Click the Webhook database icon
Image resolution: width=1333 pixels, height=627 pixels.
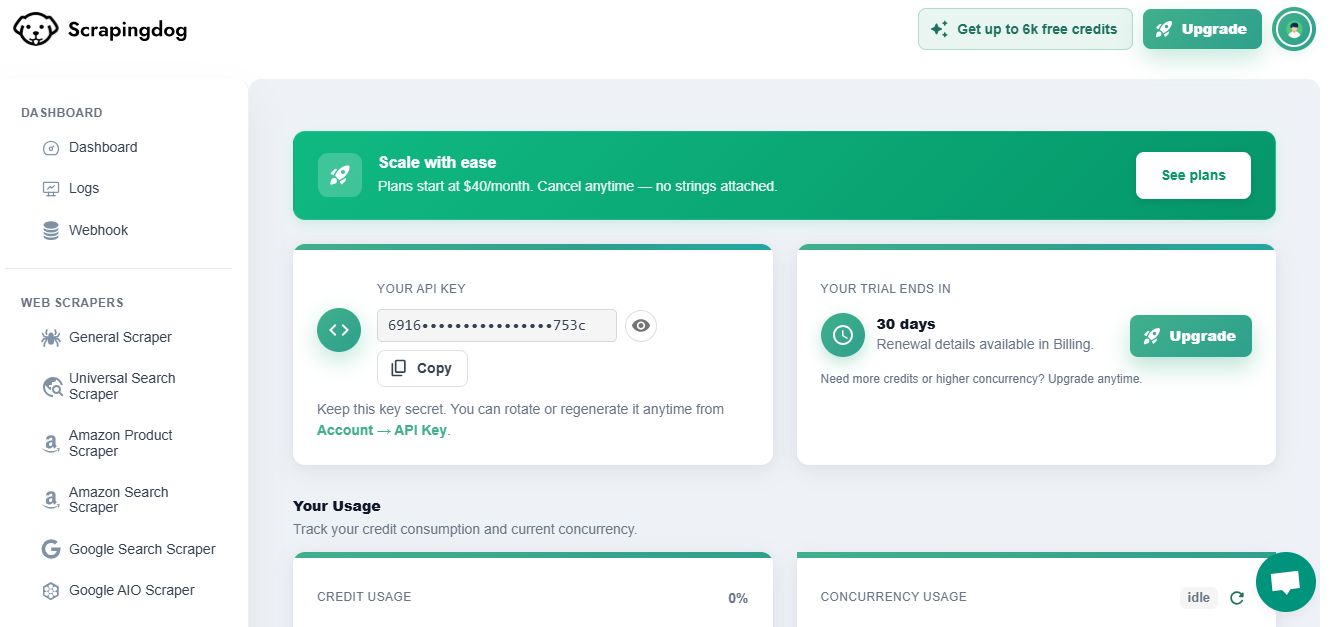click(x=51, y=231)
